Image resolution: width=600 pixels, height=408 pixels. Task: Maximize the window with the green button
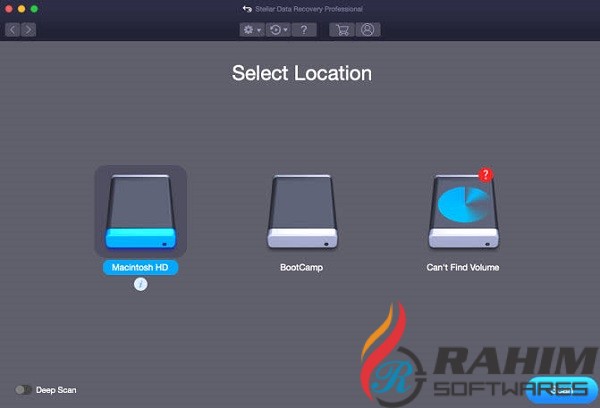tap(34, 8)
